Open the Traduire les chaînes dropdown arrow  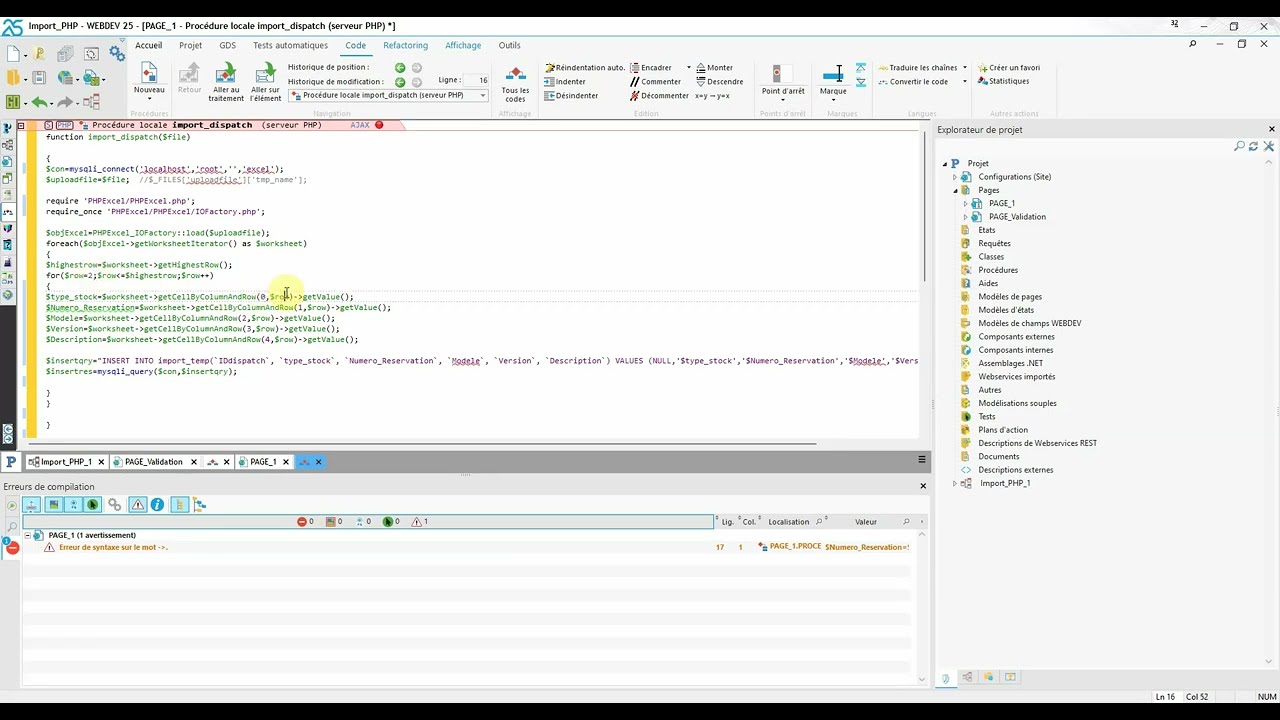tap(965, 68)
